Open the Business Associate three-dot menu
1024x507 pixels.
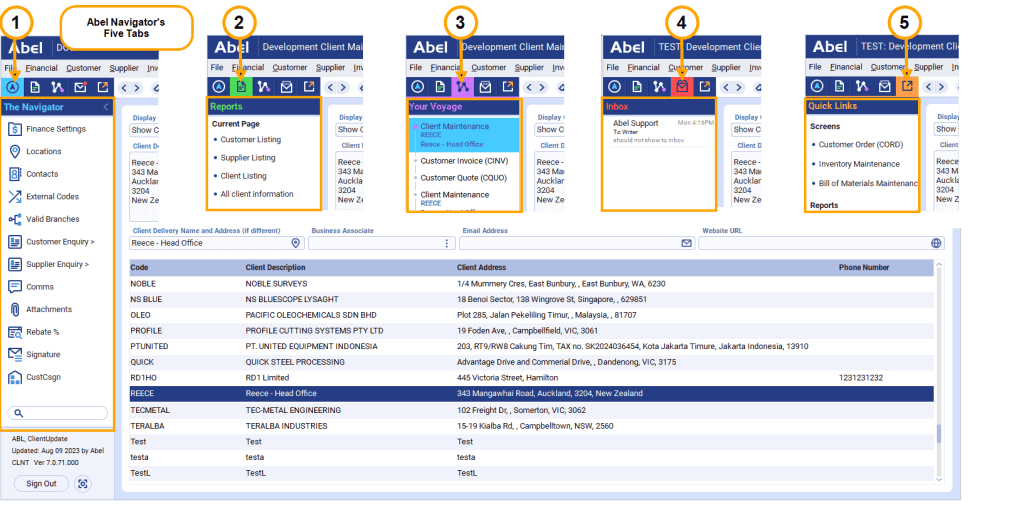pos(447,243)
